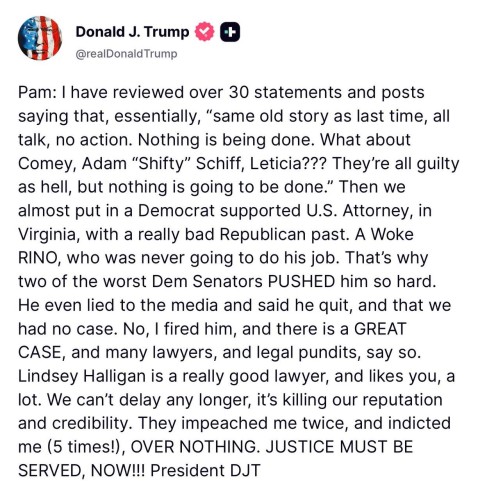Click the word "RINO," in the post
Viewport: 478px width, 500px height.
tap(40, 258)
